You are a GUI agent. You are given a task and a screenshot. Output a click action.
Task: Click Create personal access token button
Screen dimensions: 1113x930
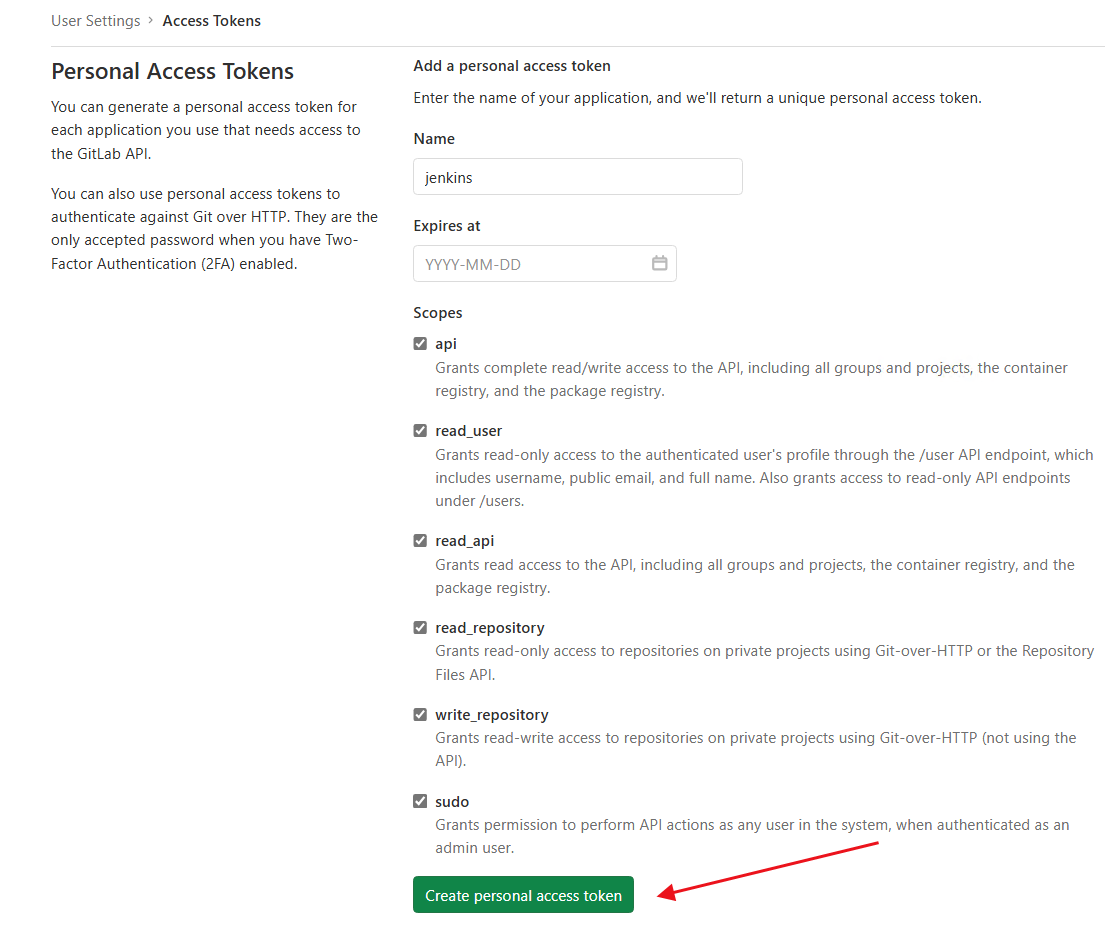click(523, 895)
